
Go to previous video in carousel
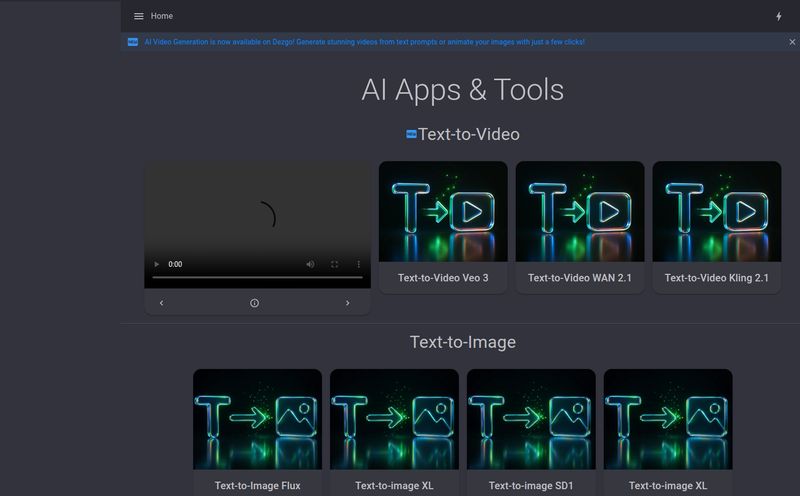[161, 303]
